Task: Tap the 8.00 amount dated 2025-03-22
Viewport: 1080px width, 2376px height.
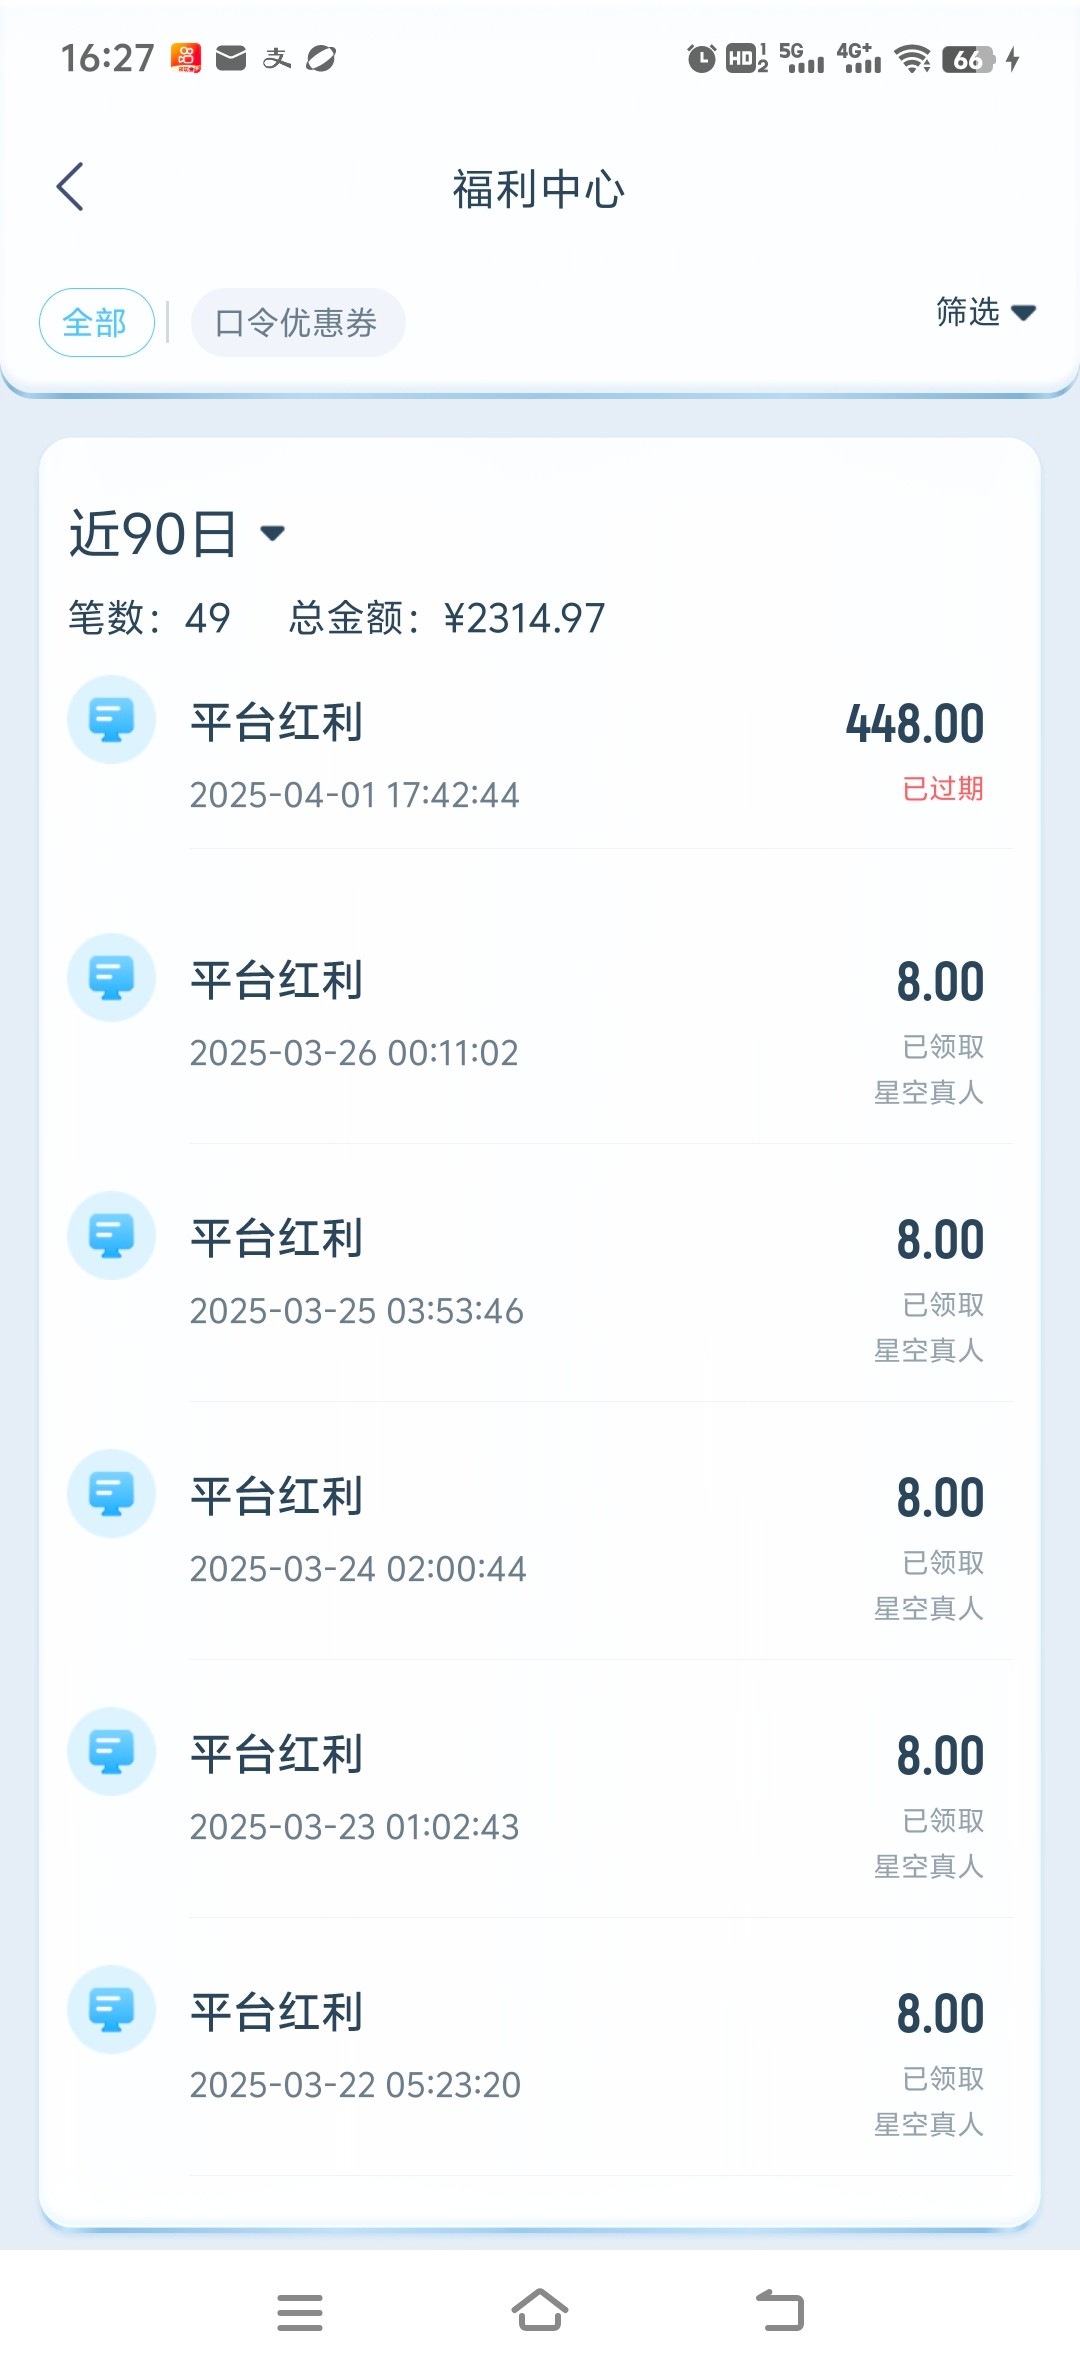Action: [x=939, y=2014]
